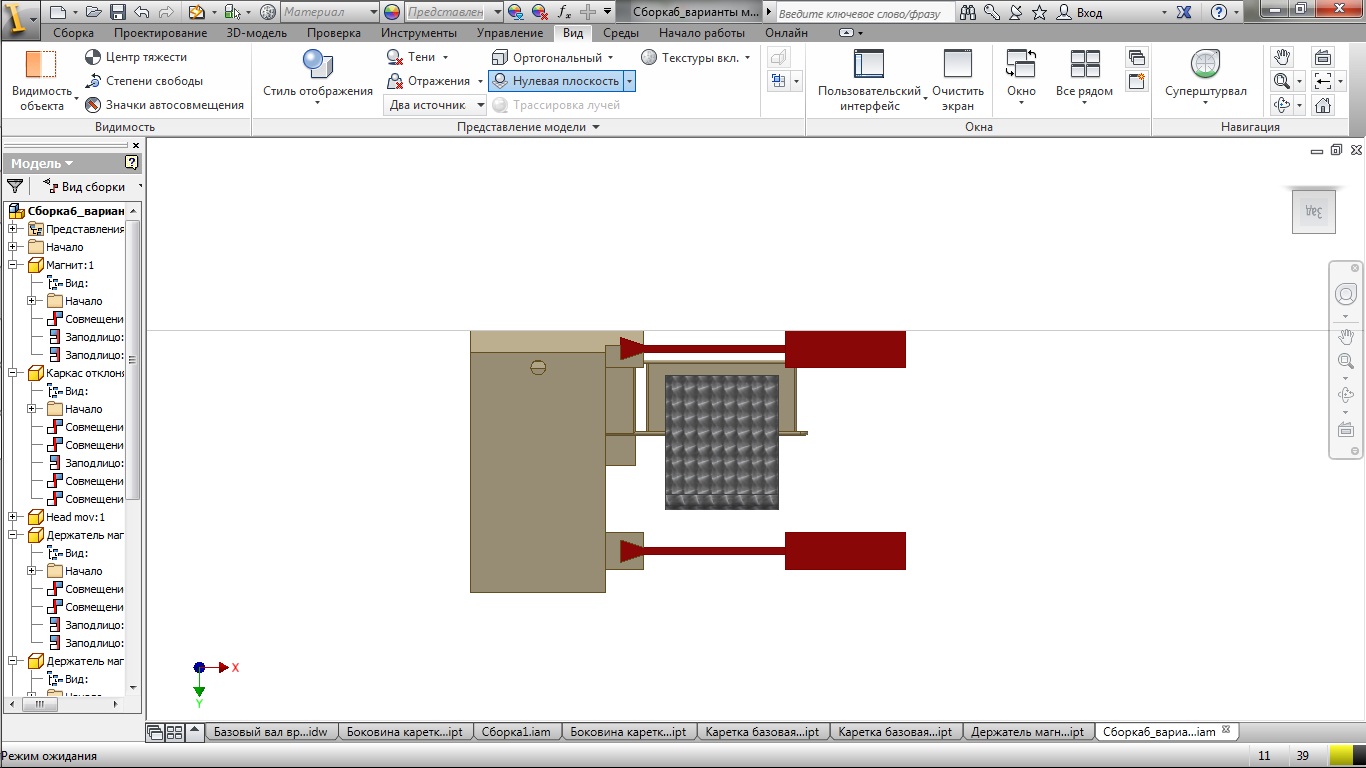Click the pan hand on viewport navigation bar
The height and width of the screenshot is (768, 1366).
tap(1346, 336)
